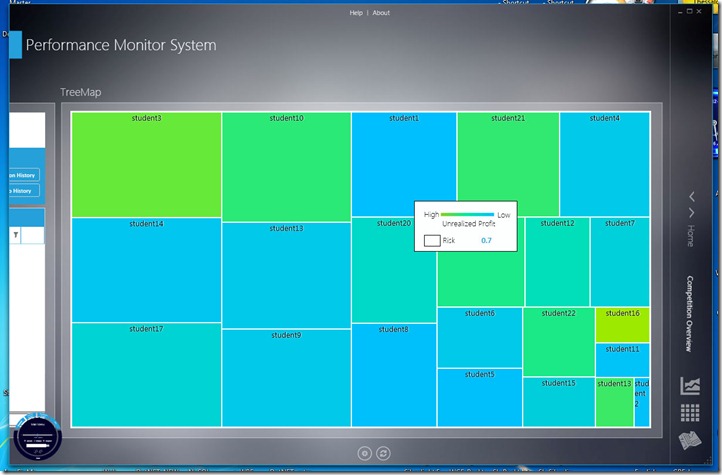The width and height of the screenshot is (722, 475).
Task: Select the student6 treemap tile
Action: click(479, 337)
